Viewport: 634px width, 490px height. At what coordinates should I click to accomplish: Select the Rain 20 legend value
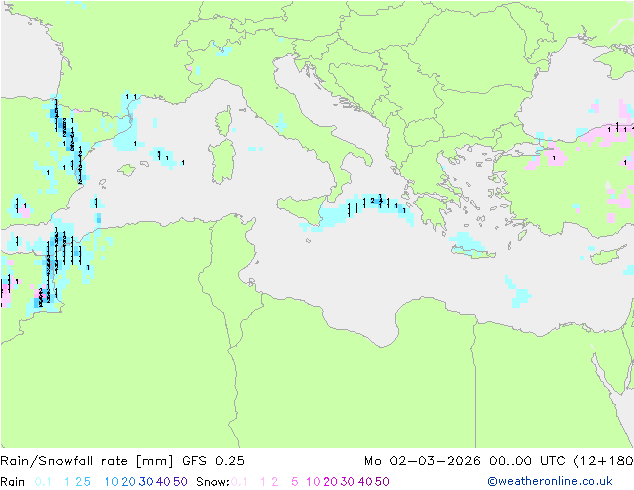pyautogui.click(x=129, y=482)
